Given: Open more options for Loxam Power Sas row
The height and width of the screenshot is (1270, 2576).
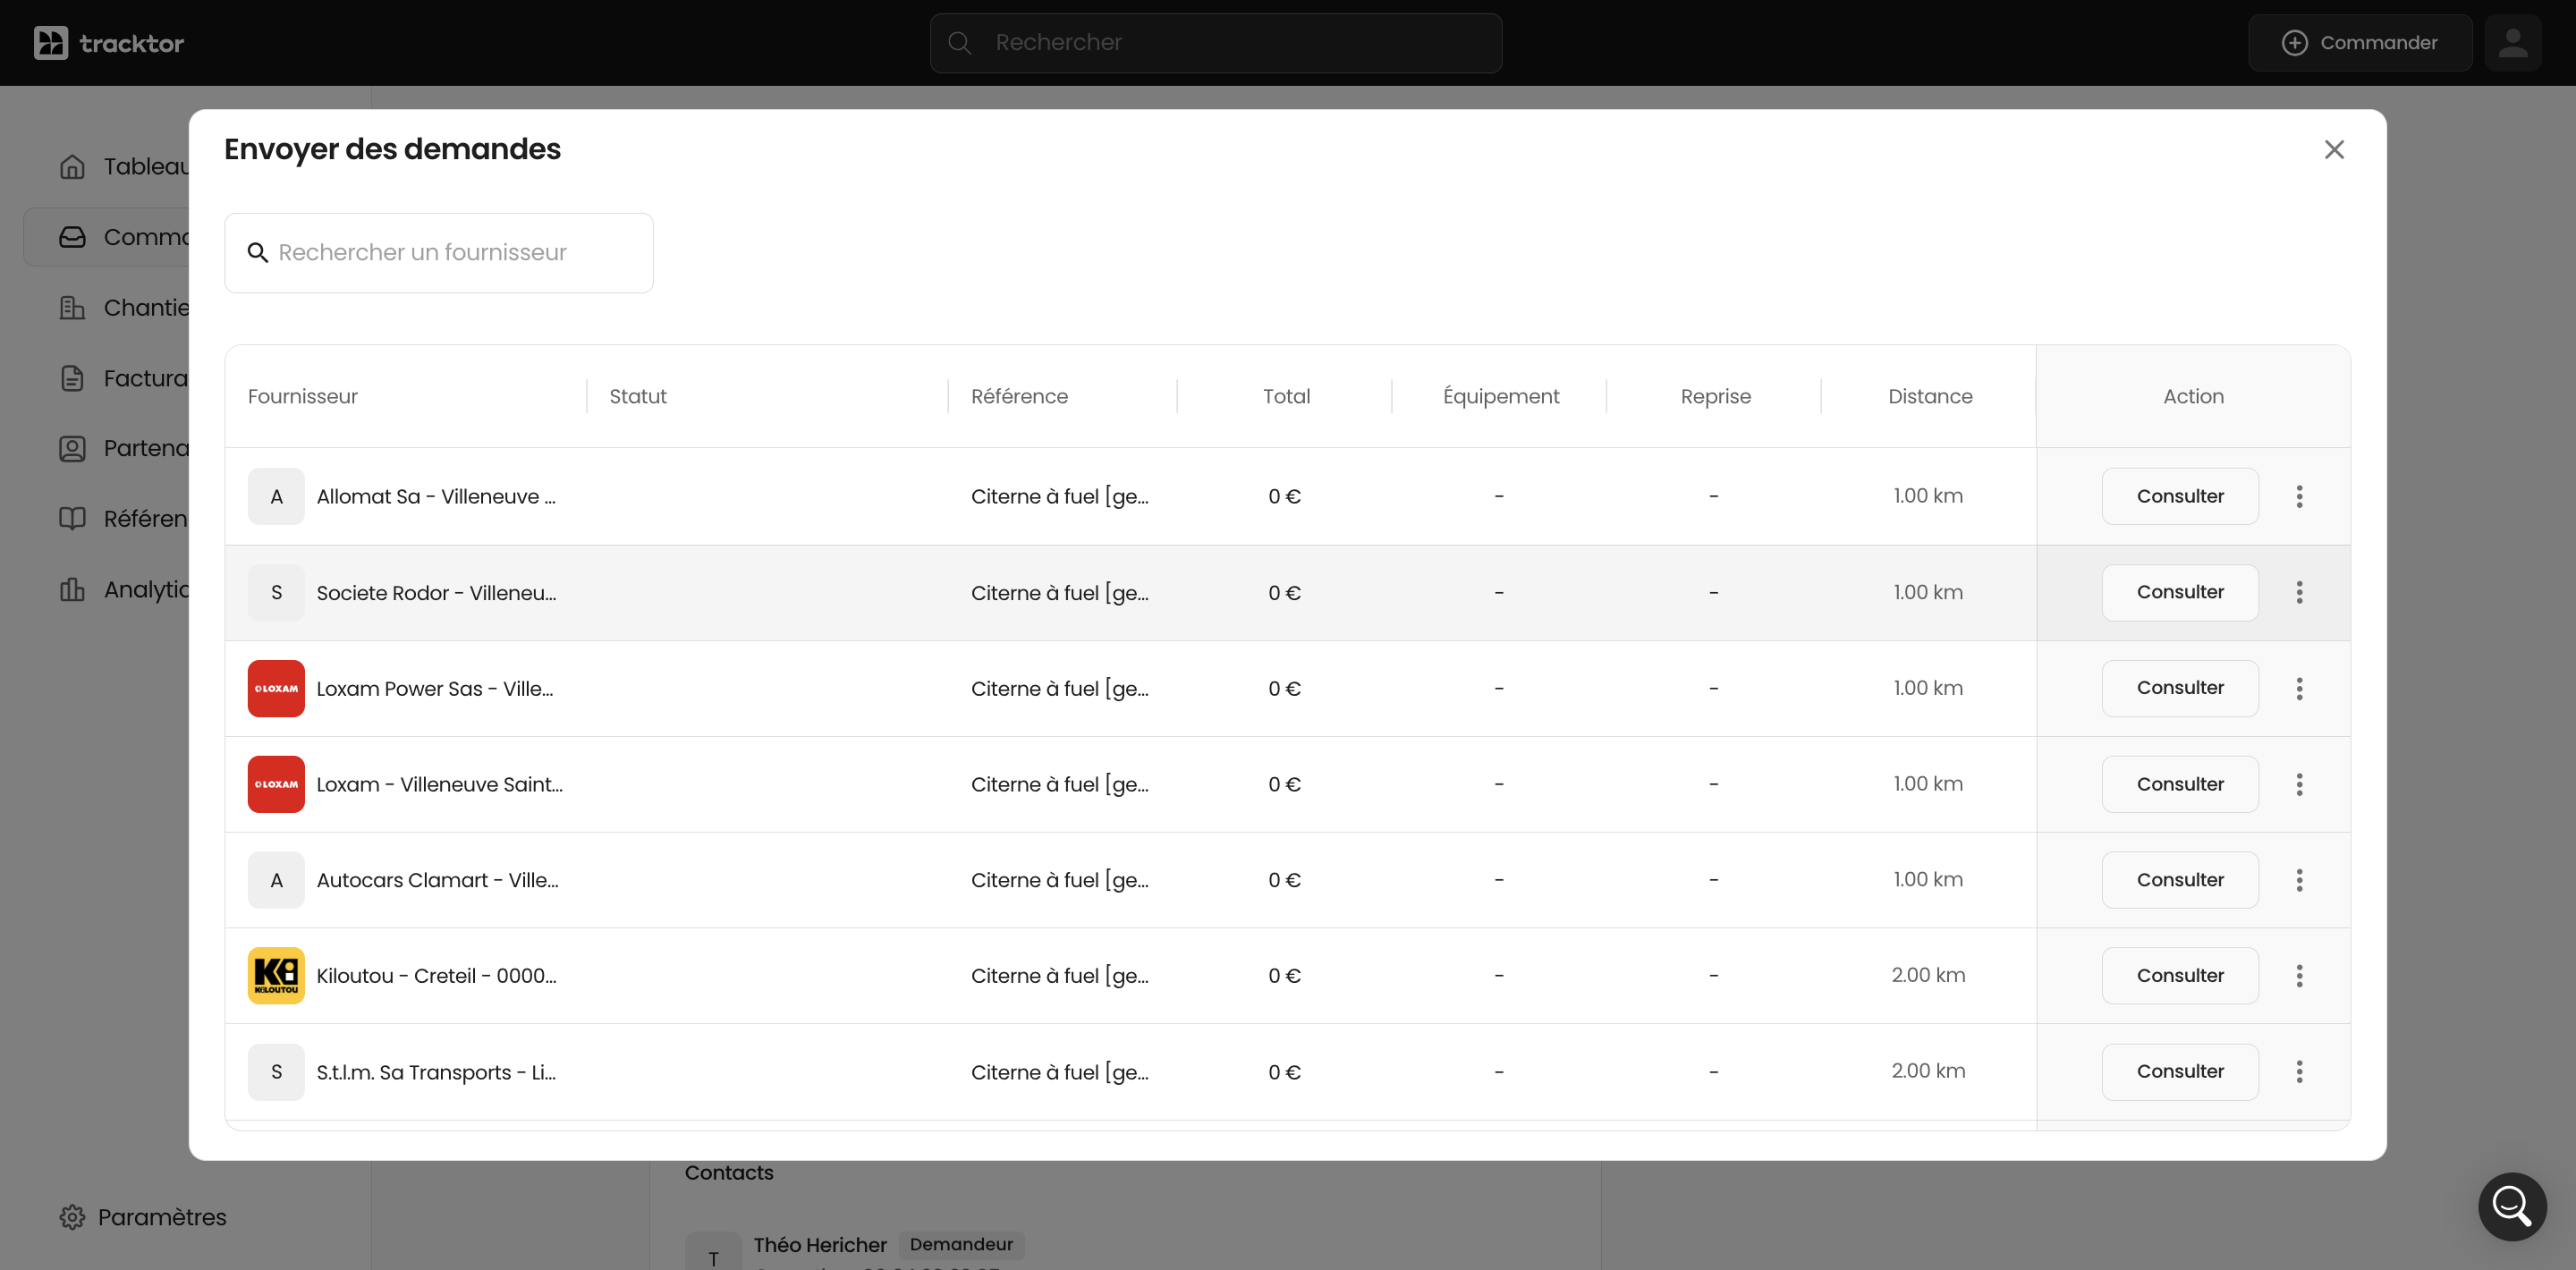Looking at the screenshot, I should tap(2299, 688).
